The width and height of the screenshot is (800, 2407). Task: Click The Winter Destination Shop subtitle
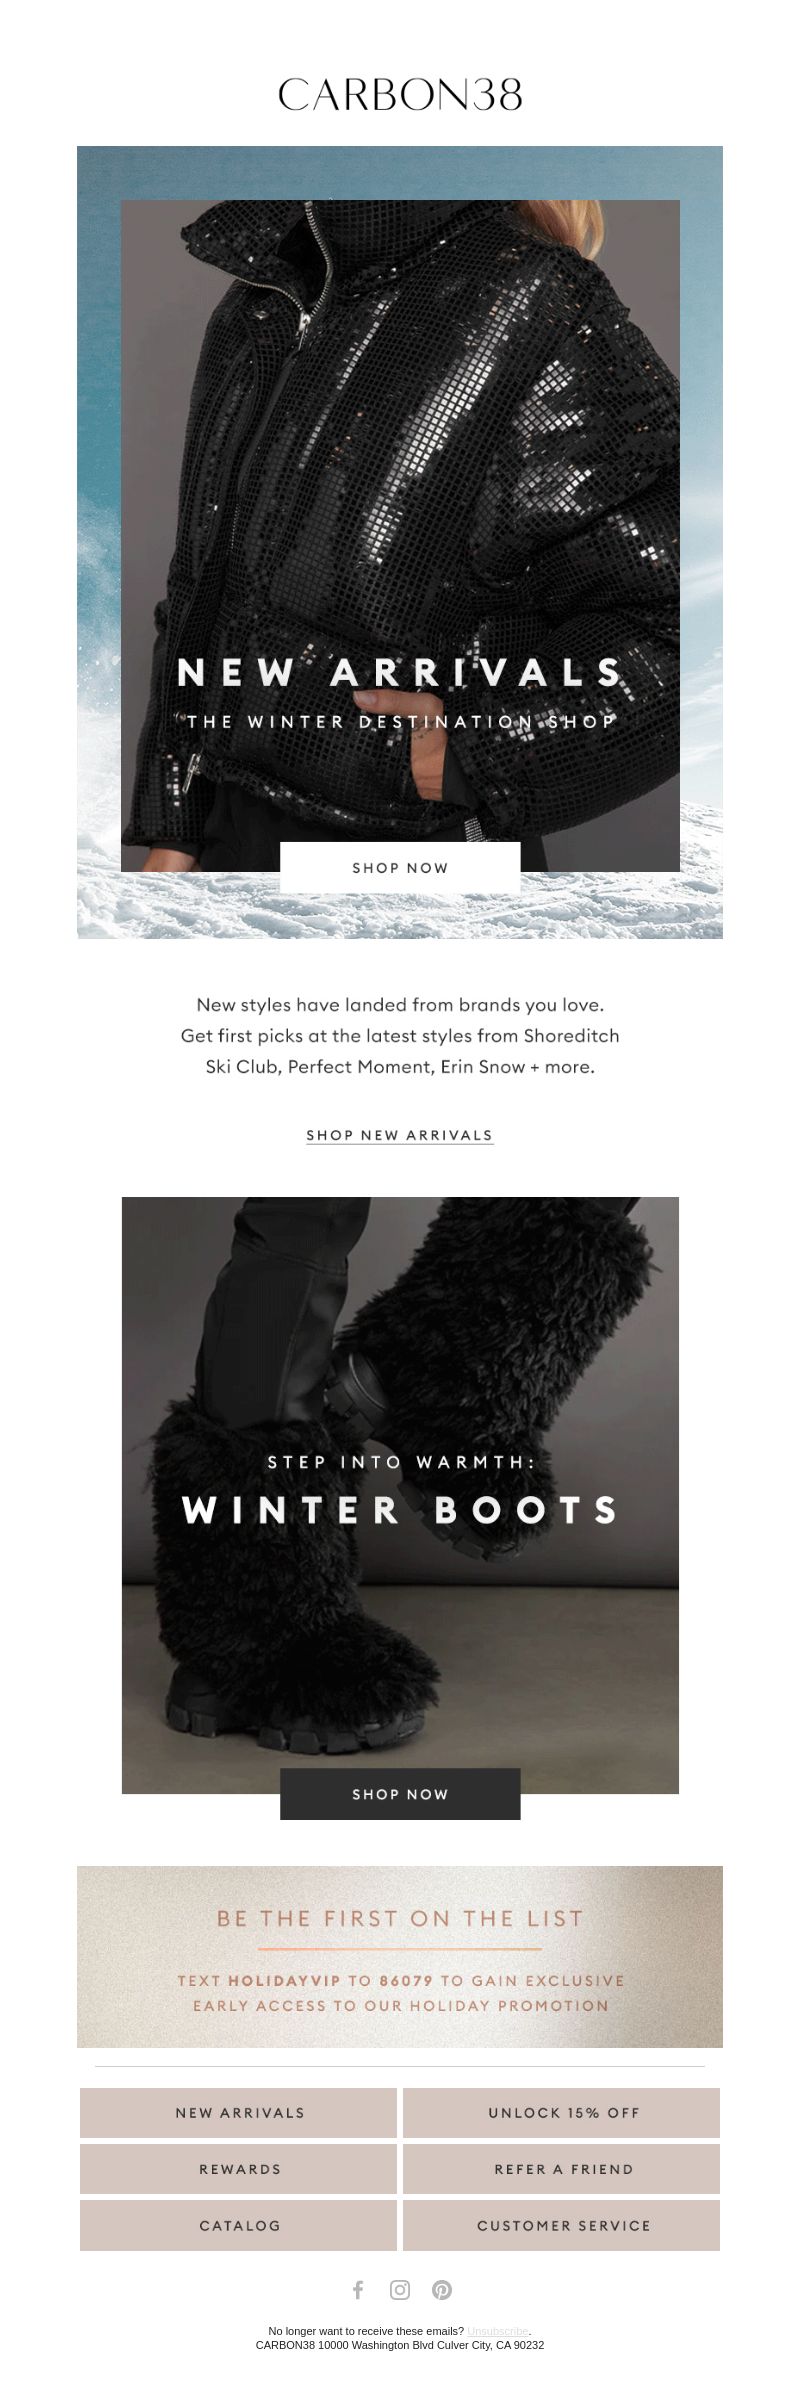tap(400, 721)
